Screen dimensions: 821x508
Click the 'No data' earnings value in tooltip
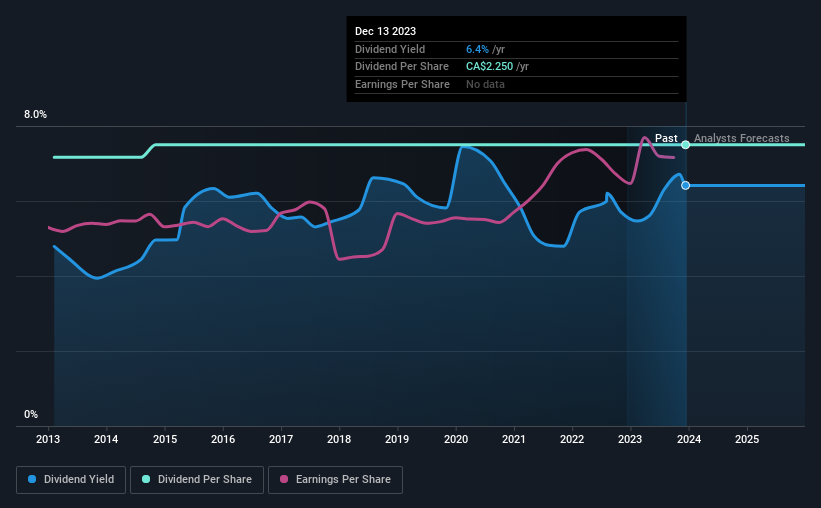click(485, 84)
